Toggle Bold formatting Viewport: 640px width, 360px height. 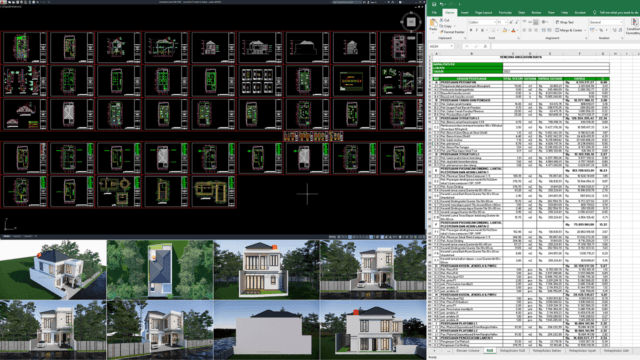point(471,30)
